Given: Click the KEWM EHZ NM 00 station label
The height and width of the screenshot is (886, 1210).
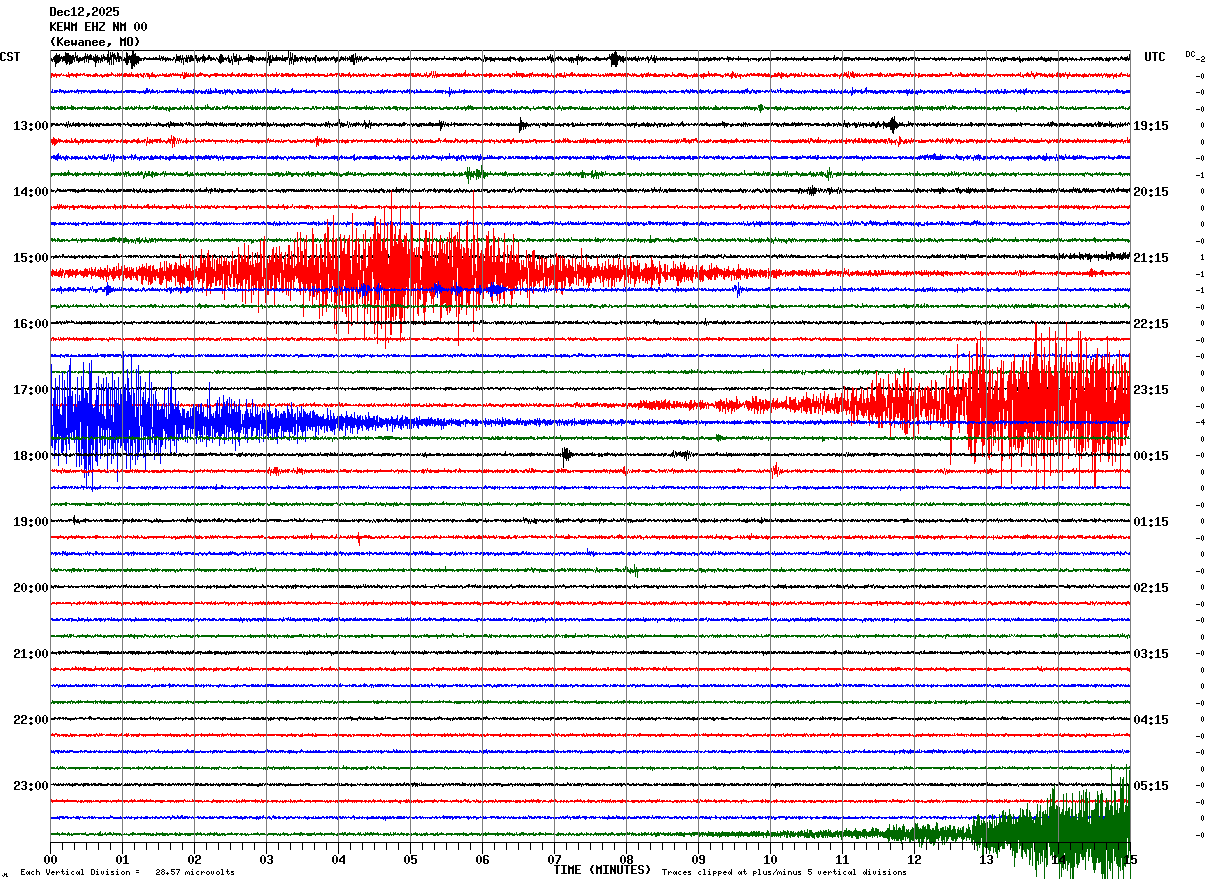Looking at the screenshot, I should pyautogui.click(x=98, y=27).
